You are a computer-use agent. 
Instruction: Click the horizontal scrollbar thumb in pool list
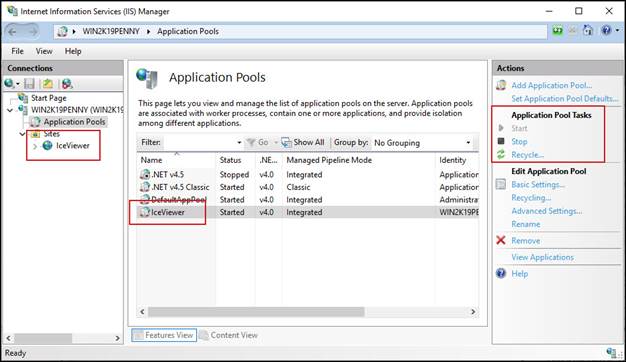click(256, 312)
